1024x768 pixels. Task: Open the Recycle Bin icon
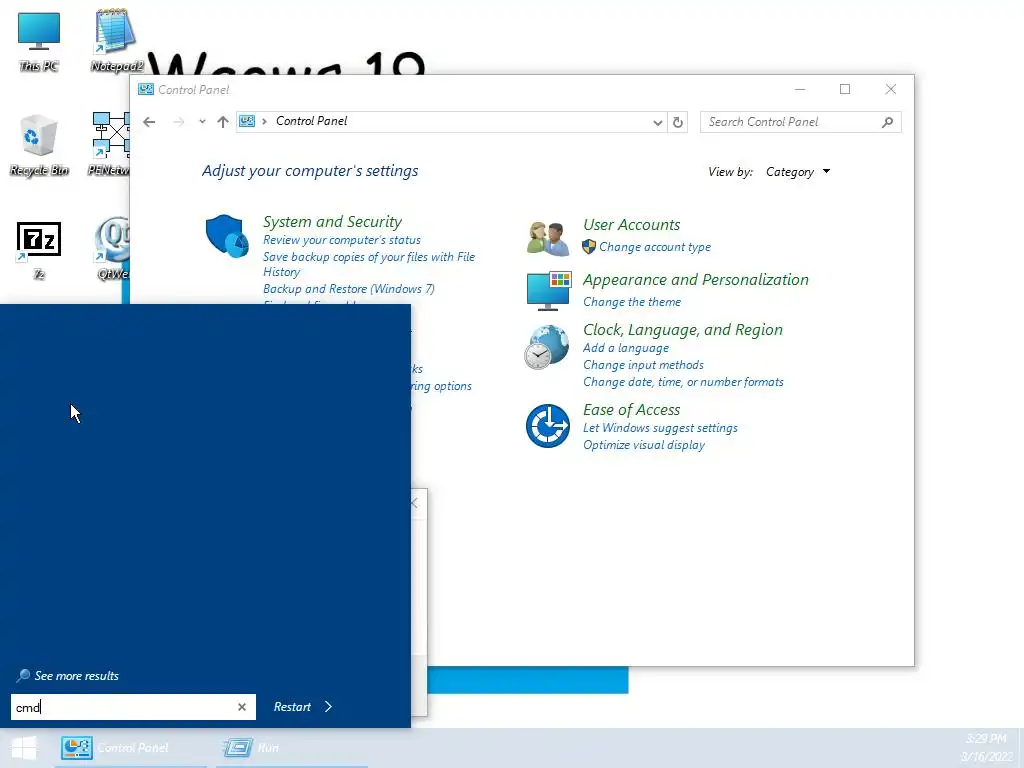(39, 145)
